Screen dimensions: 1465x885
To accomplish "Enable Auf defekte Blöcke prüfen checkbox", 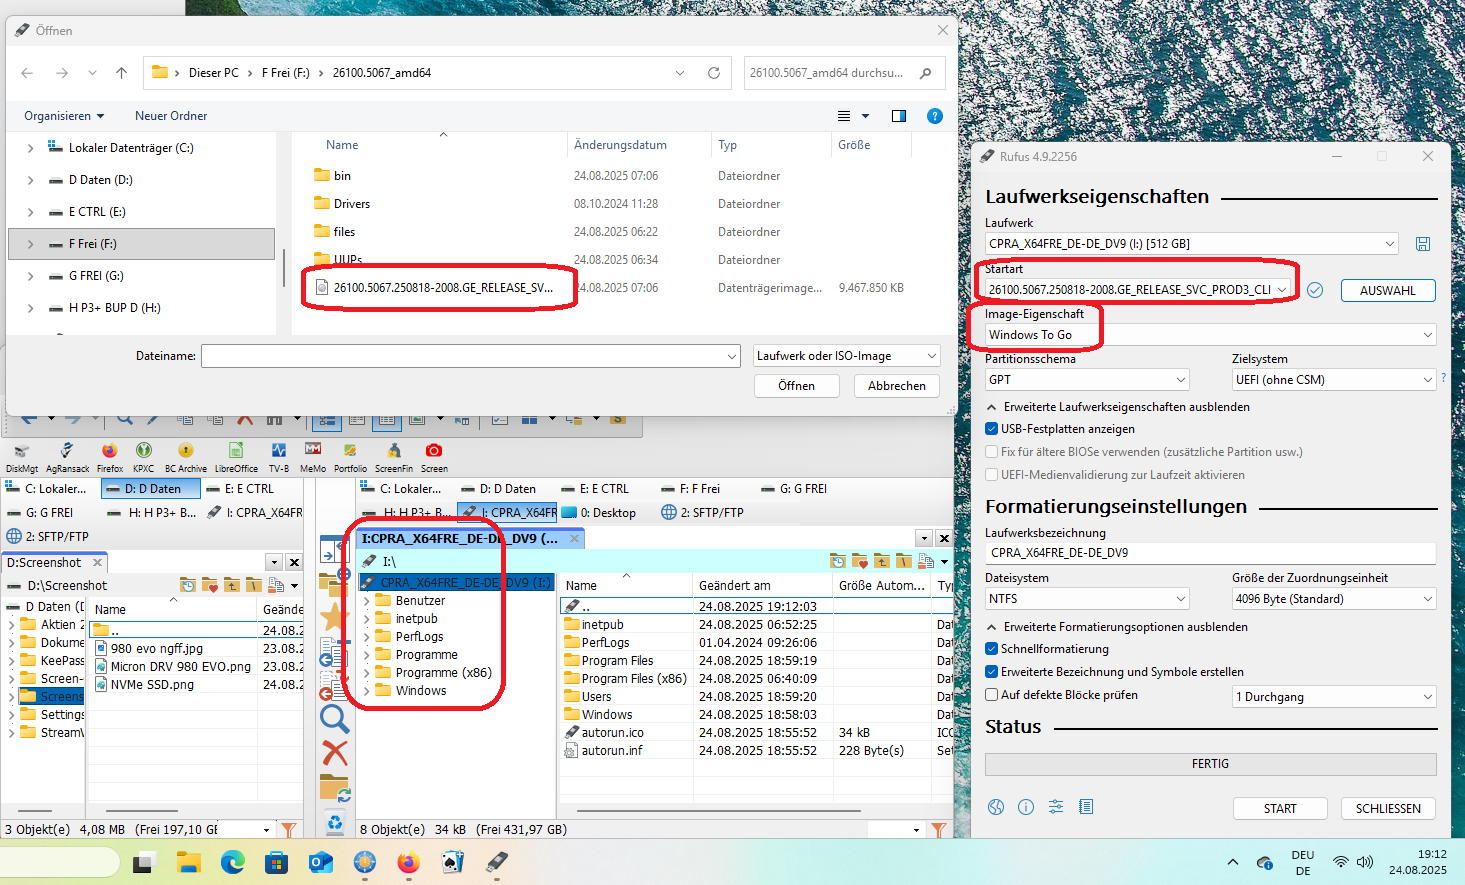I will 992,695.
